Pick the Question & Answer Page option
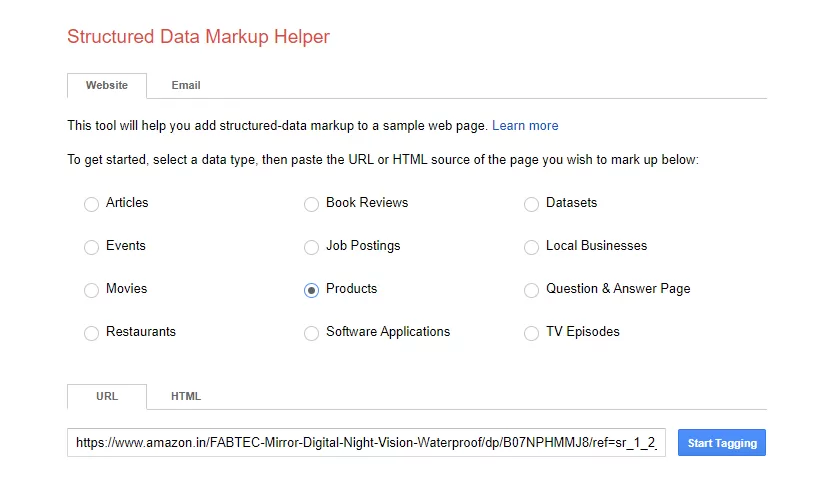Viewport: 823px width, 496px height. click(532, 290)
